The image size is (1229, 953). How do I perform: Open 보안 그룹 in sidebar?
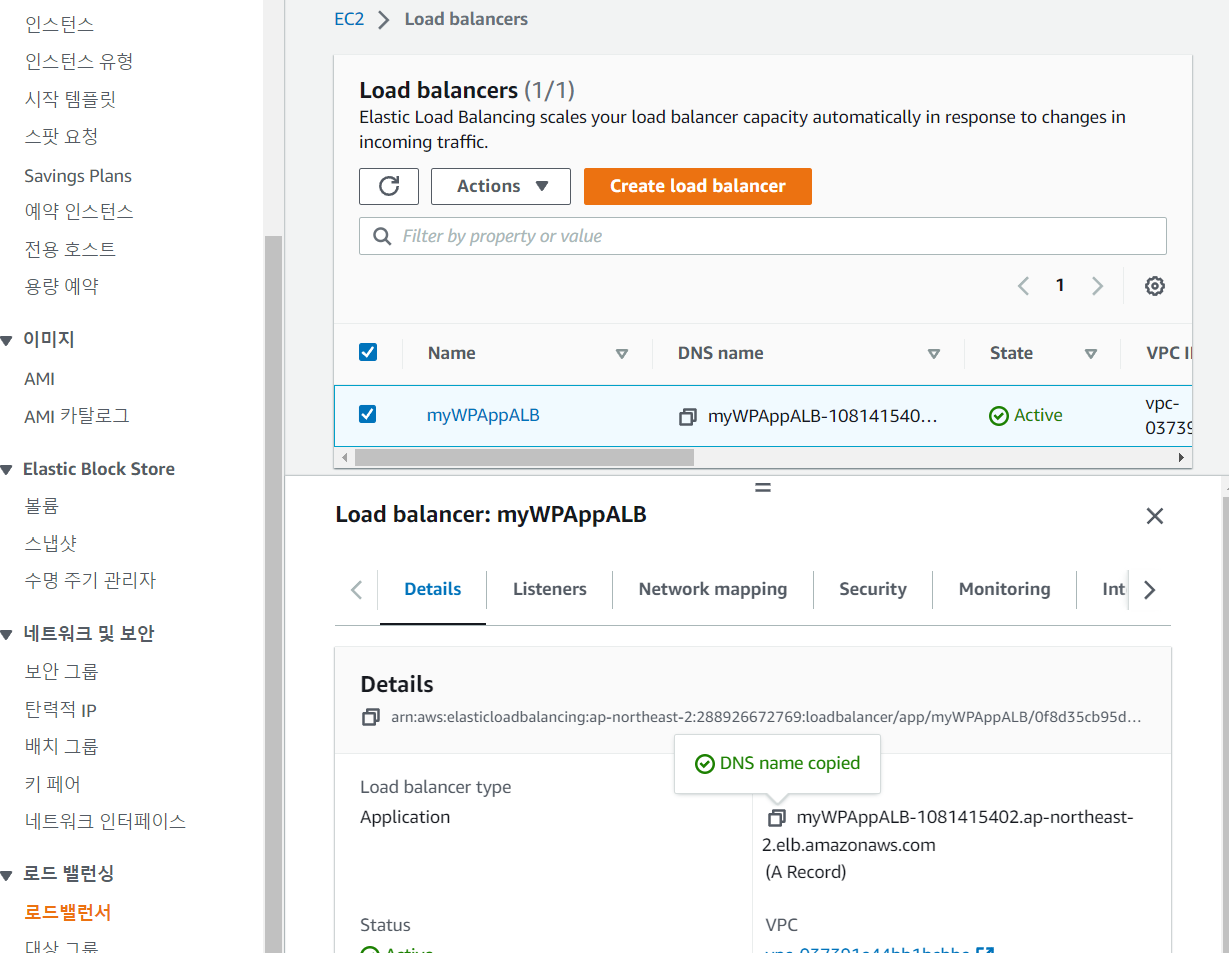[62, 672]
